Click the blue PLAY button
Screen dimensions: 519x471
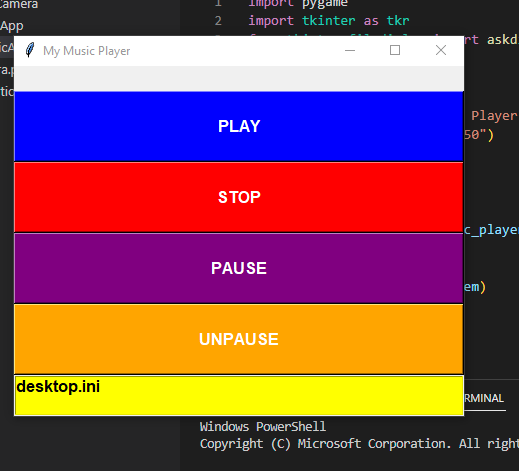point(239,126)
